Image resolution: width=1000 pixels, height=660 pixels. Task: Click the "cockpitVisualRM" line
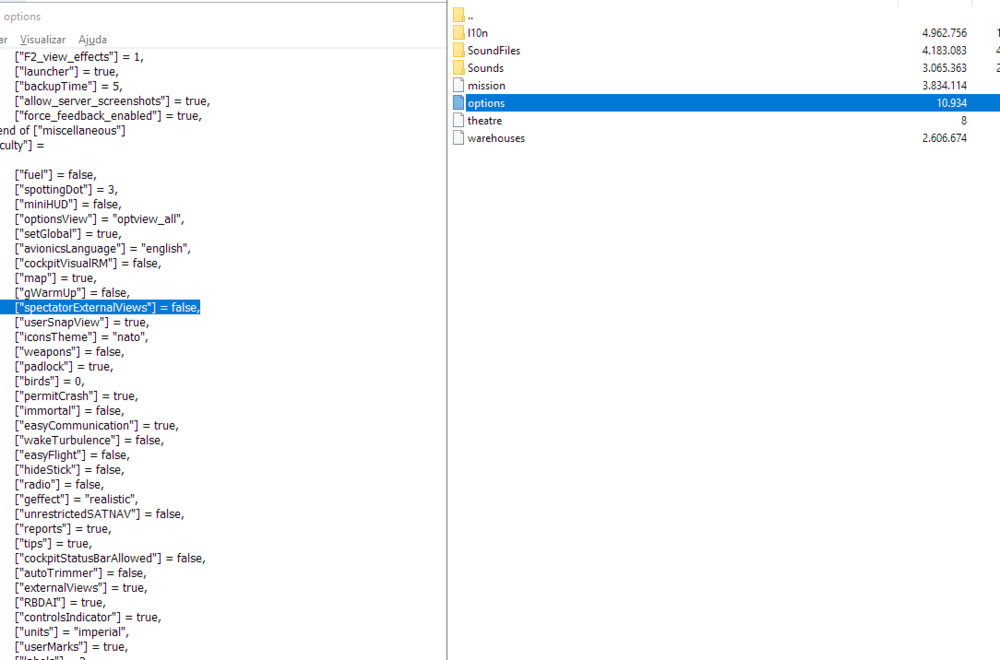point(88,263)
